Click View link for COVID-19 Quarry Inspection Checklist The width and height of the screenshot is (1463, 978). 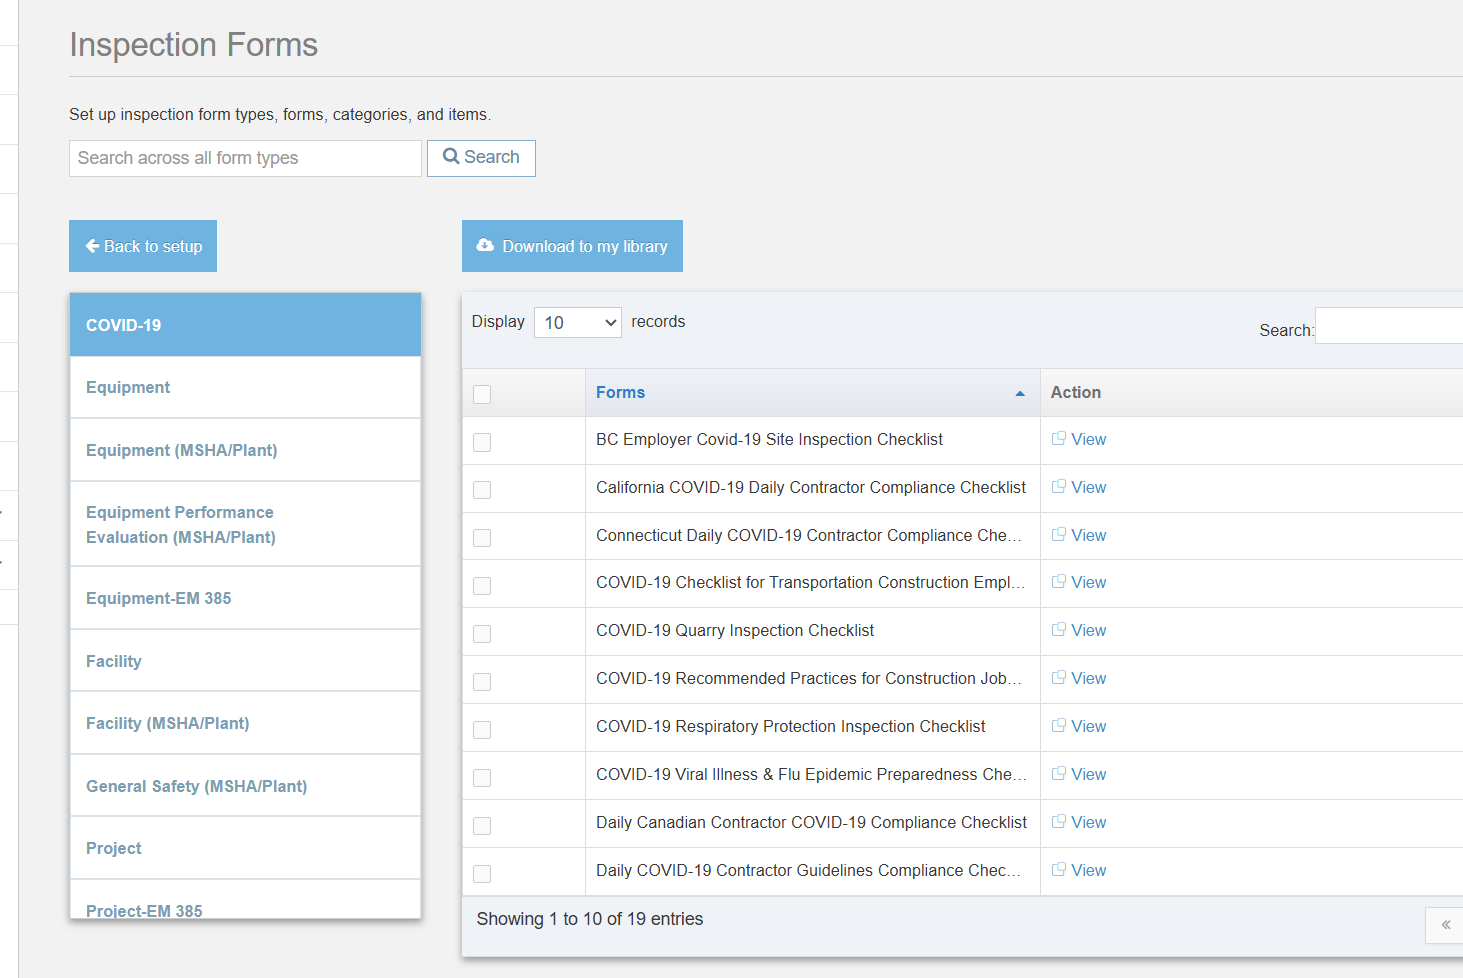[1088, 630]
